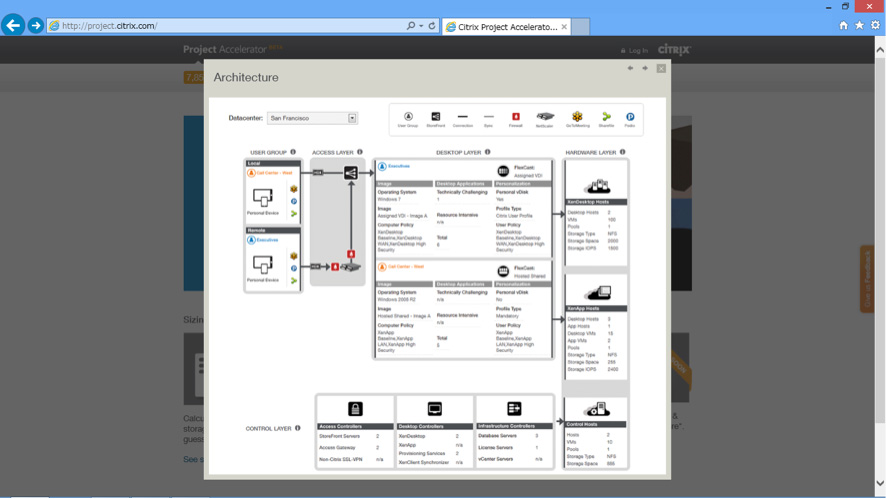Click the Desktop Controllers monitor icon
Screen dimensions: 886x499
(x=435, y=409)
